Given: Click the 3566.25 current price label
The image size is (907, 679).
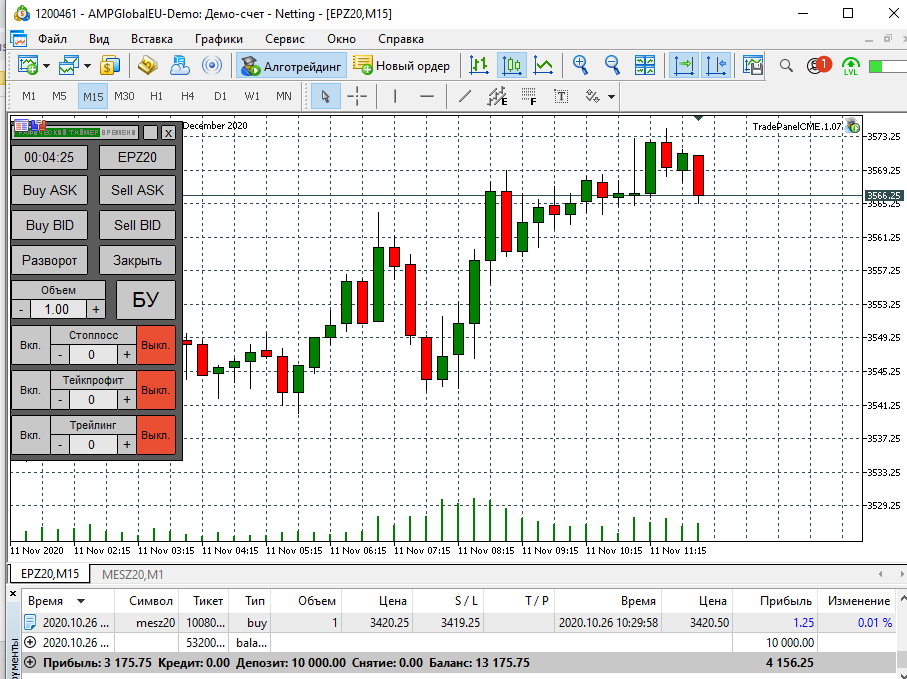Looking at the screenshot, I should pos(884,195).
